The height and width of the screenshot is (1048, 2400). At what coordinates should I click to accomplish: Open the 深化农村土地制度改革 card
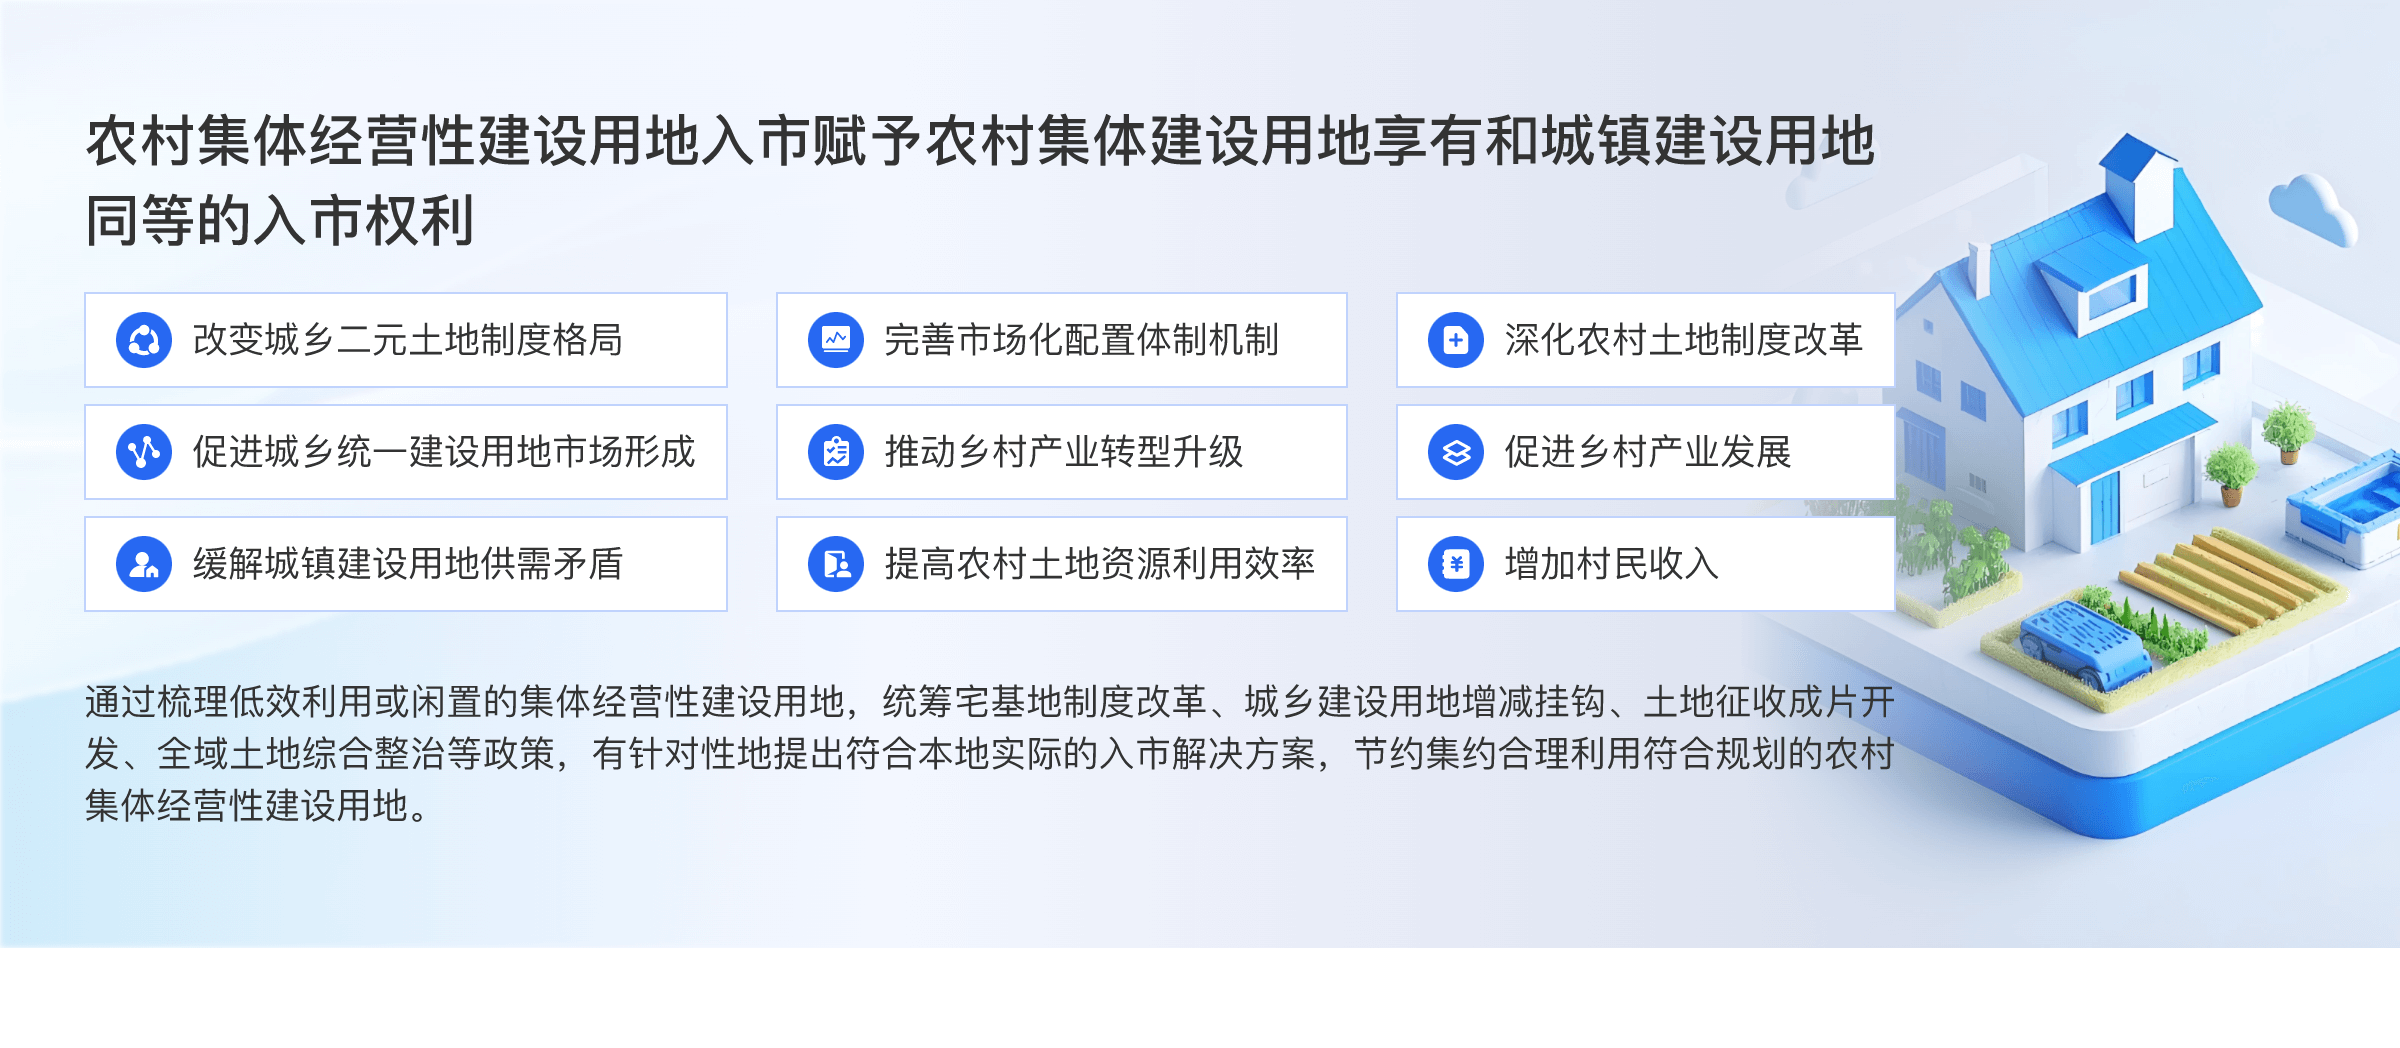coord(1646,340)
